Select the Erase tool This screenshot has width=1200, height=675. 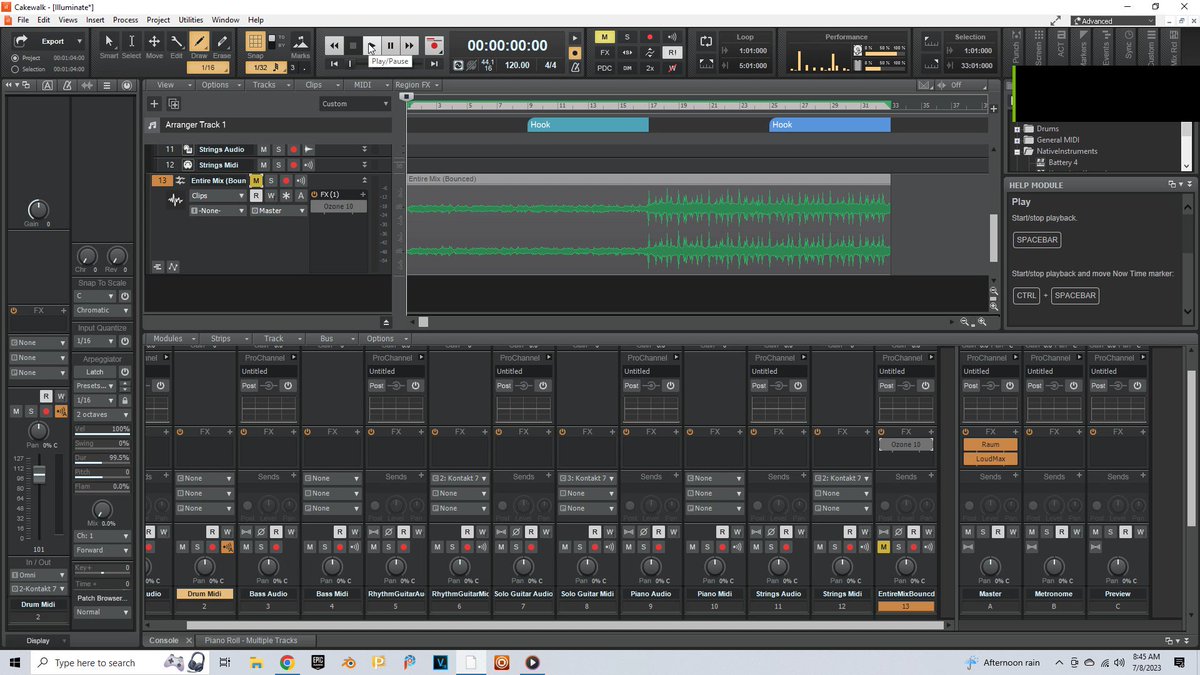(x=222, y=46)
